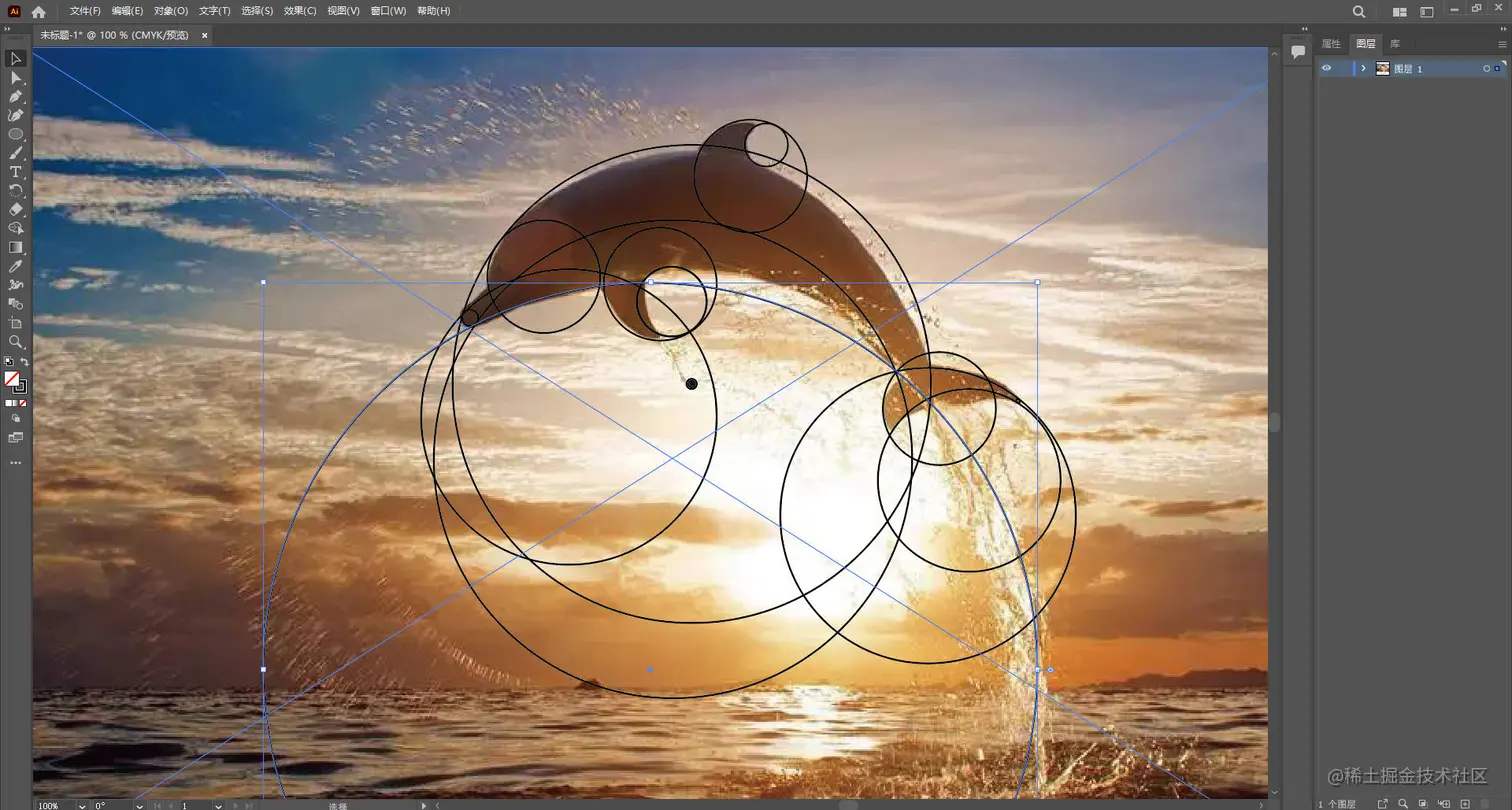Click Locate Object magnifier in Layers panel

(1403, 803)
